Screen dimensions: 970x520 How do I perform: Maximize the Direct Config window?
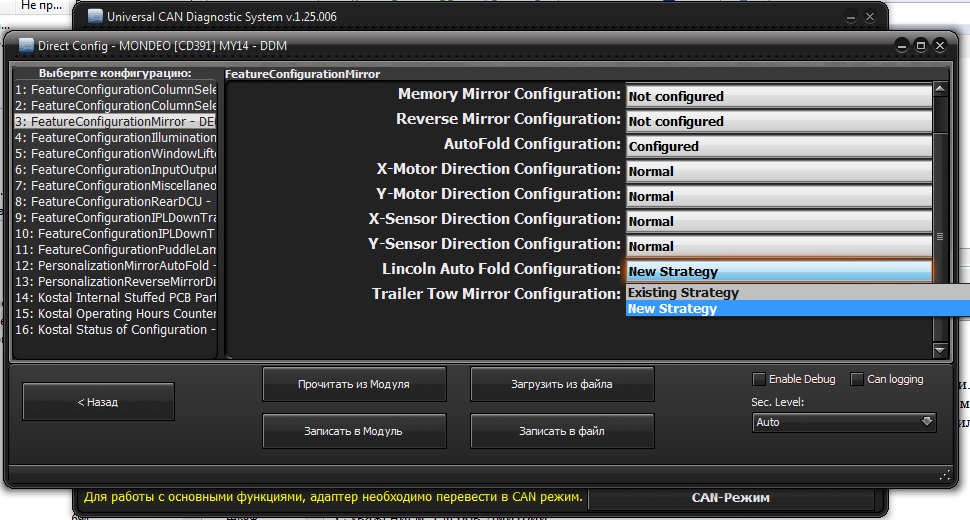pyautogui.click(x=921, y=45)
